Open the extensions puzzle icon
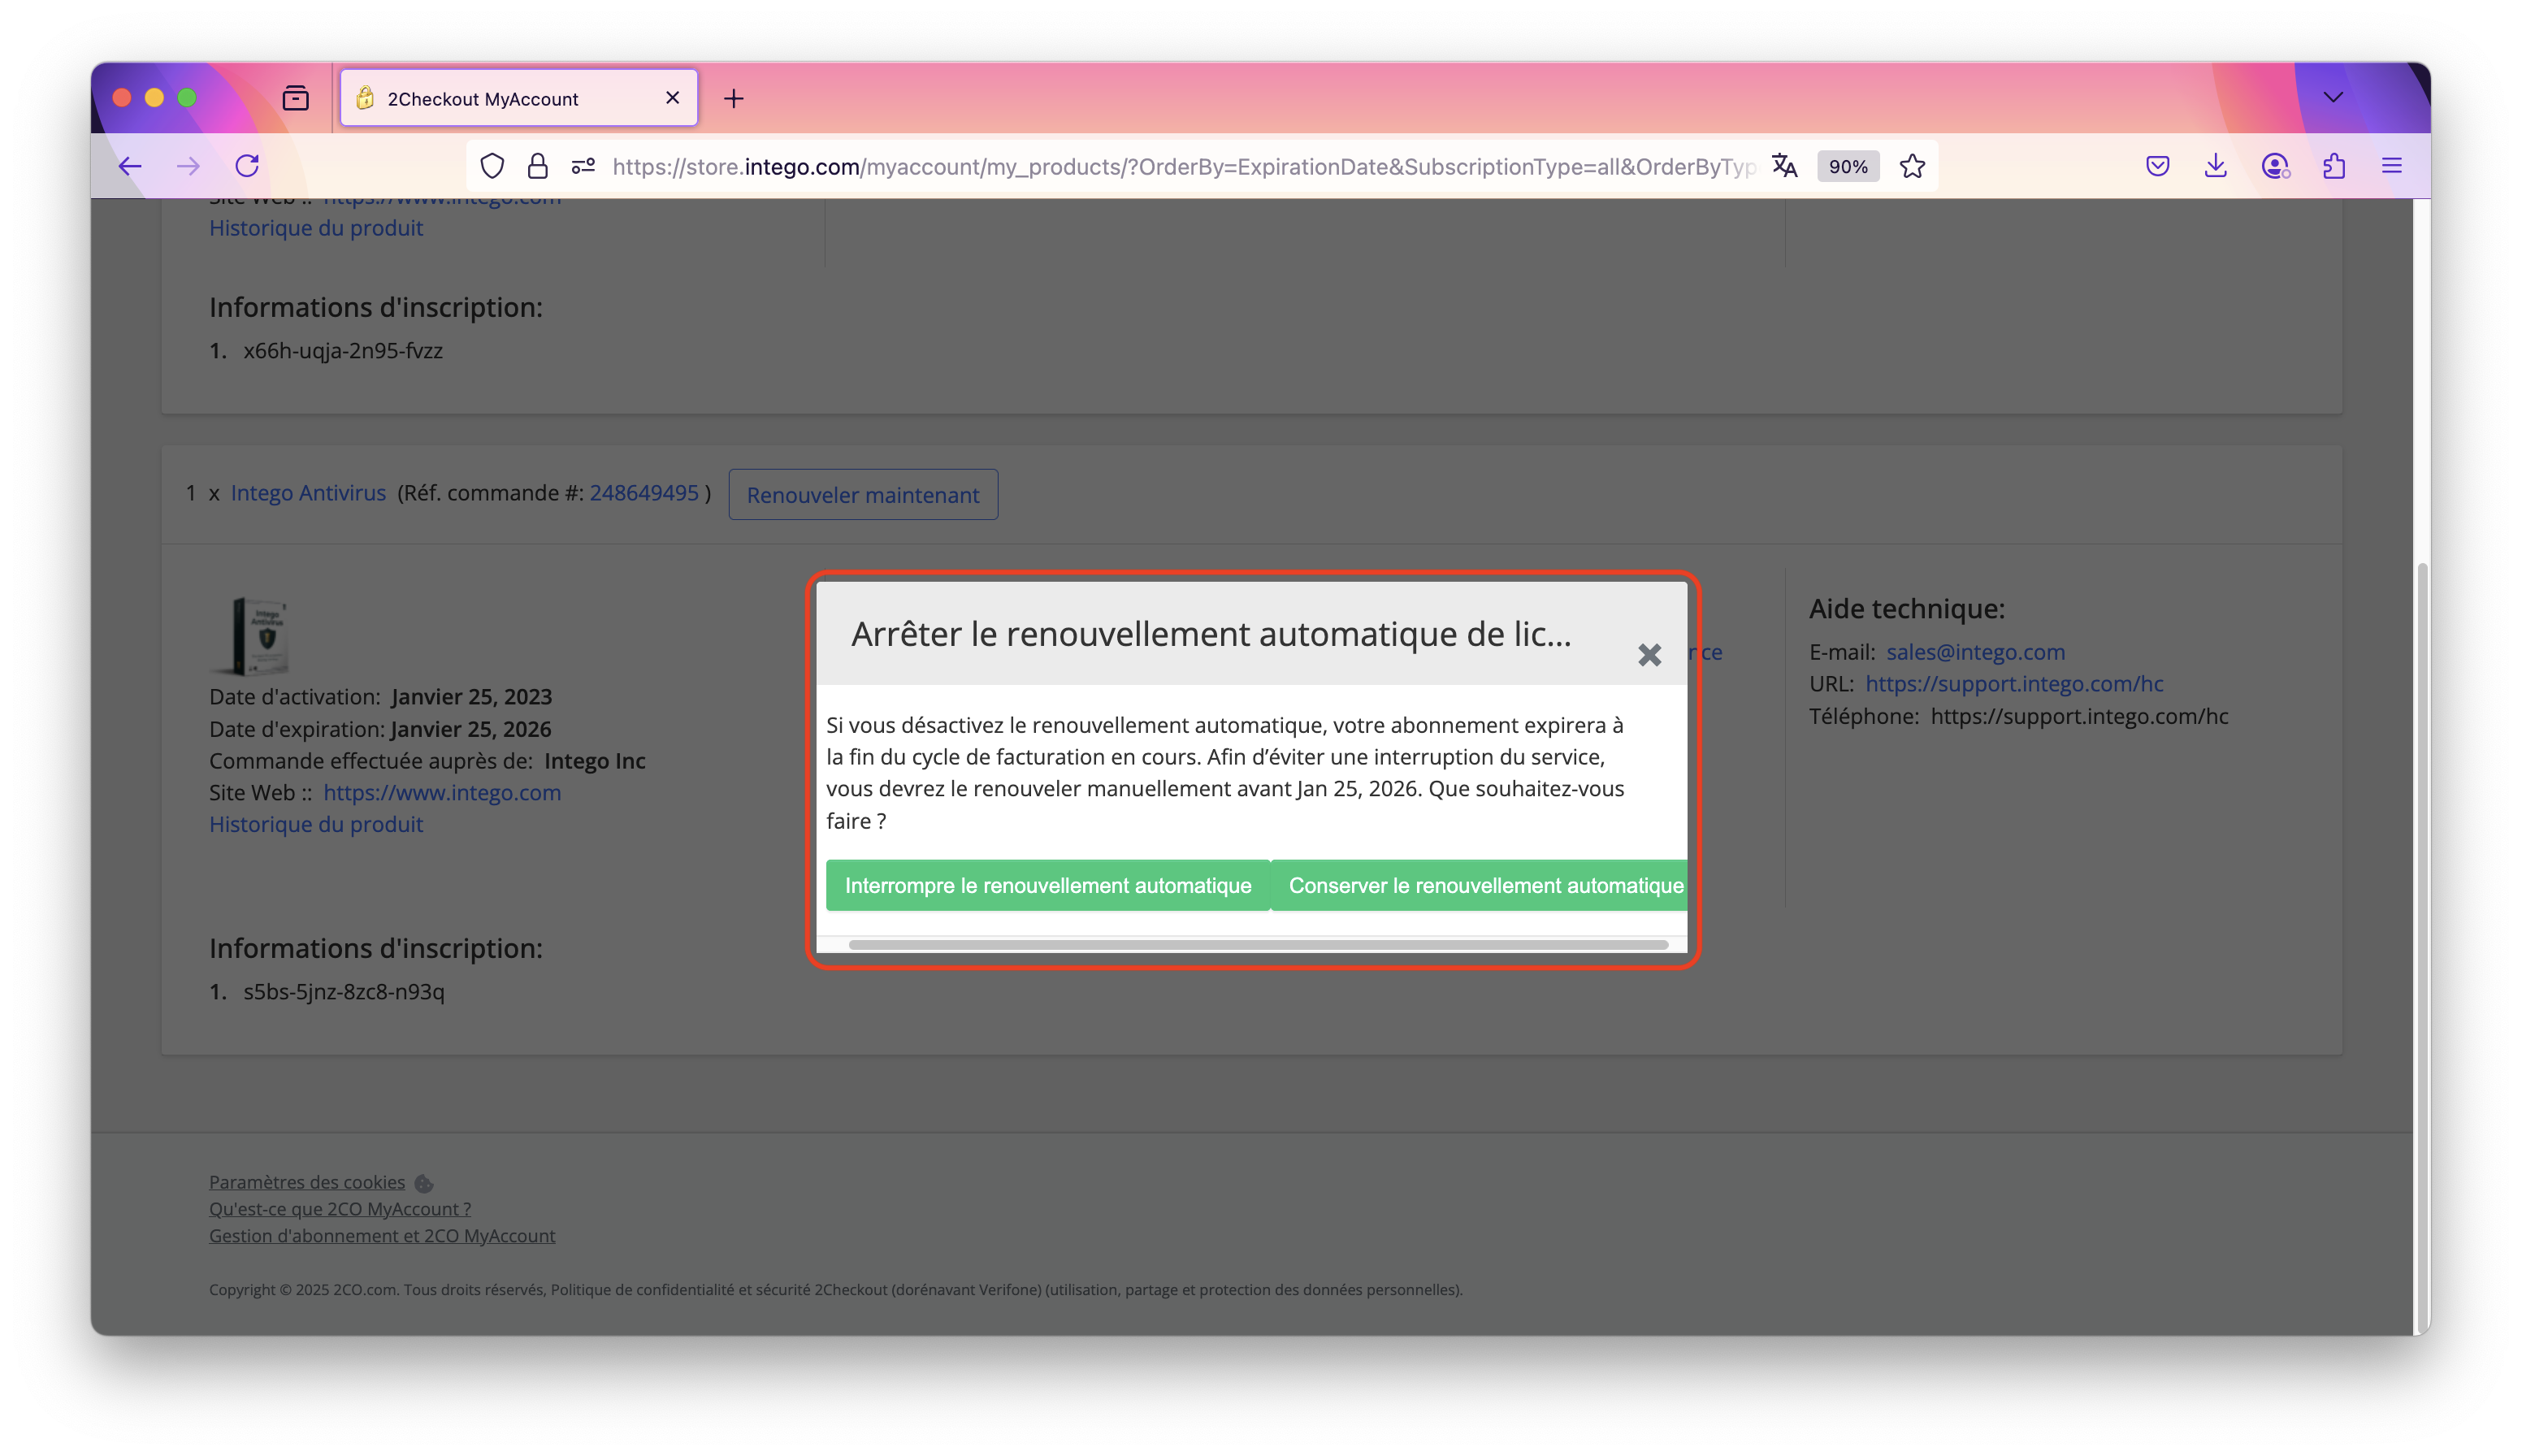This screenshot has height=1456, width=2522. pos(2334,166)
